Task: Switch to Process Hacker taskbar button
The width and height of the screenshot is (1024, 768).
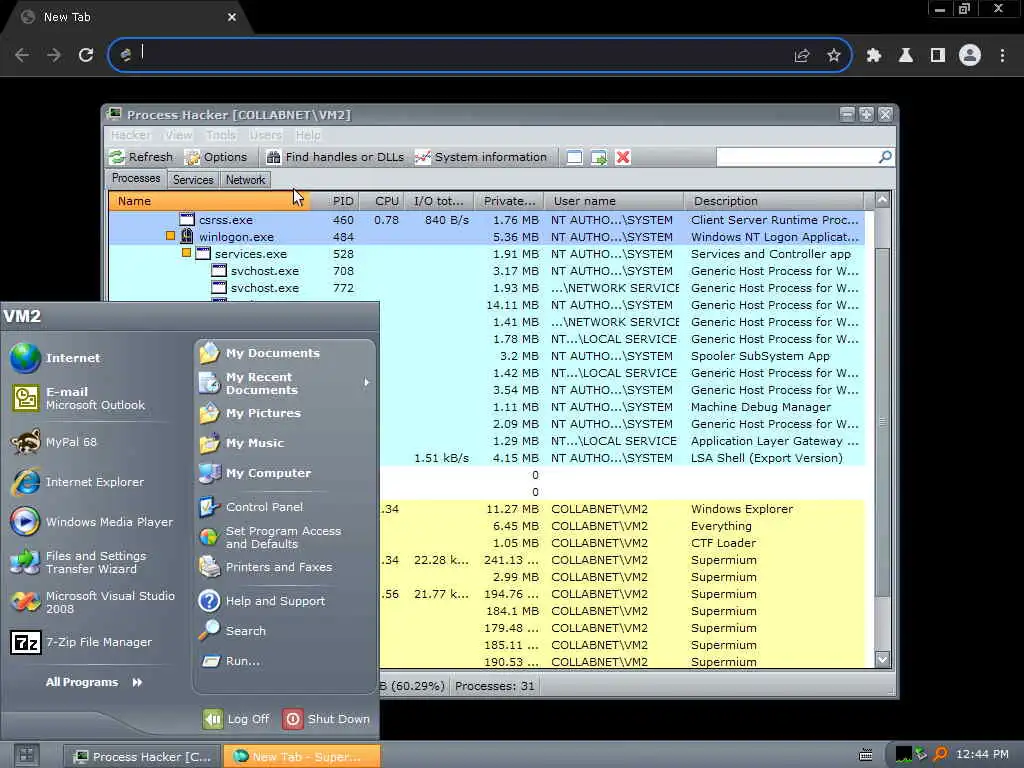Action: (x=142, y=756)
